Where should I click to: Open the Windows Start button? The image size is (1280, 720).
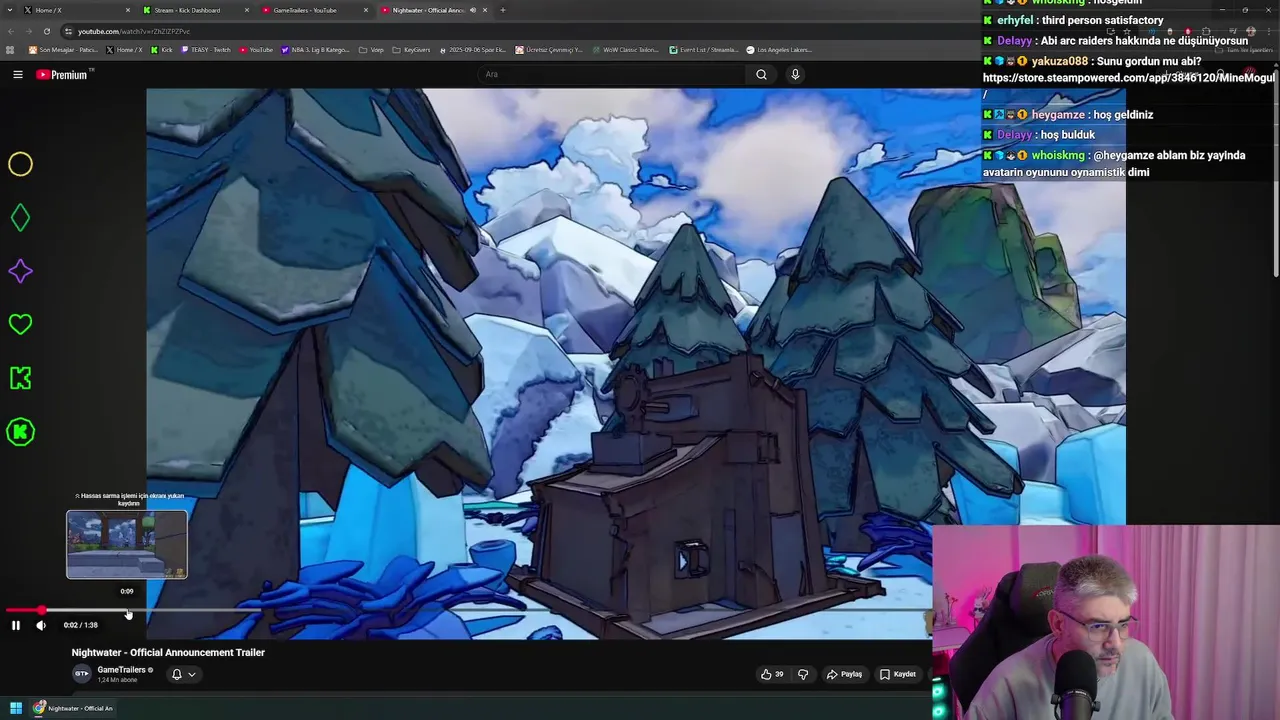[16, 708]
